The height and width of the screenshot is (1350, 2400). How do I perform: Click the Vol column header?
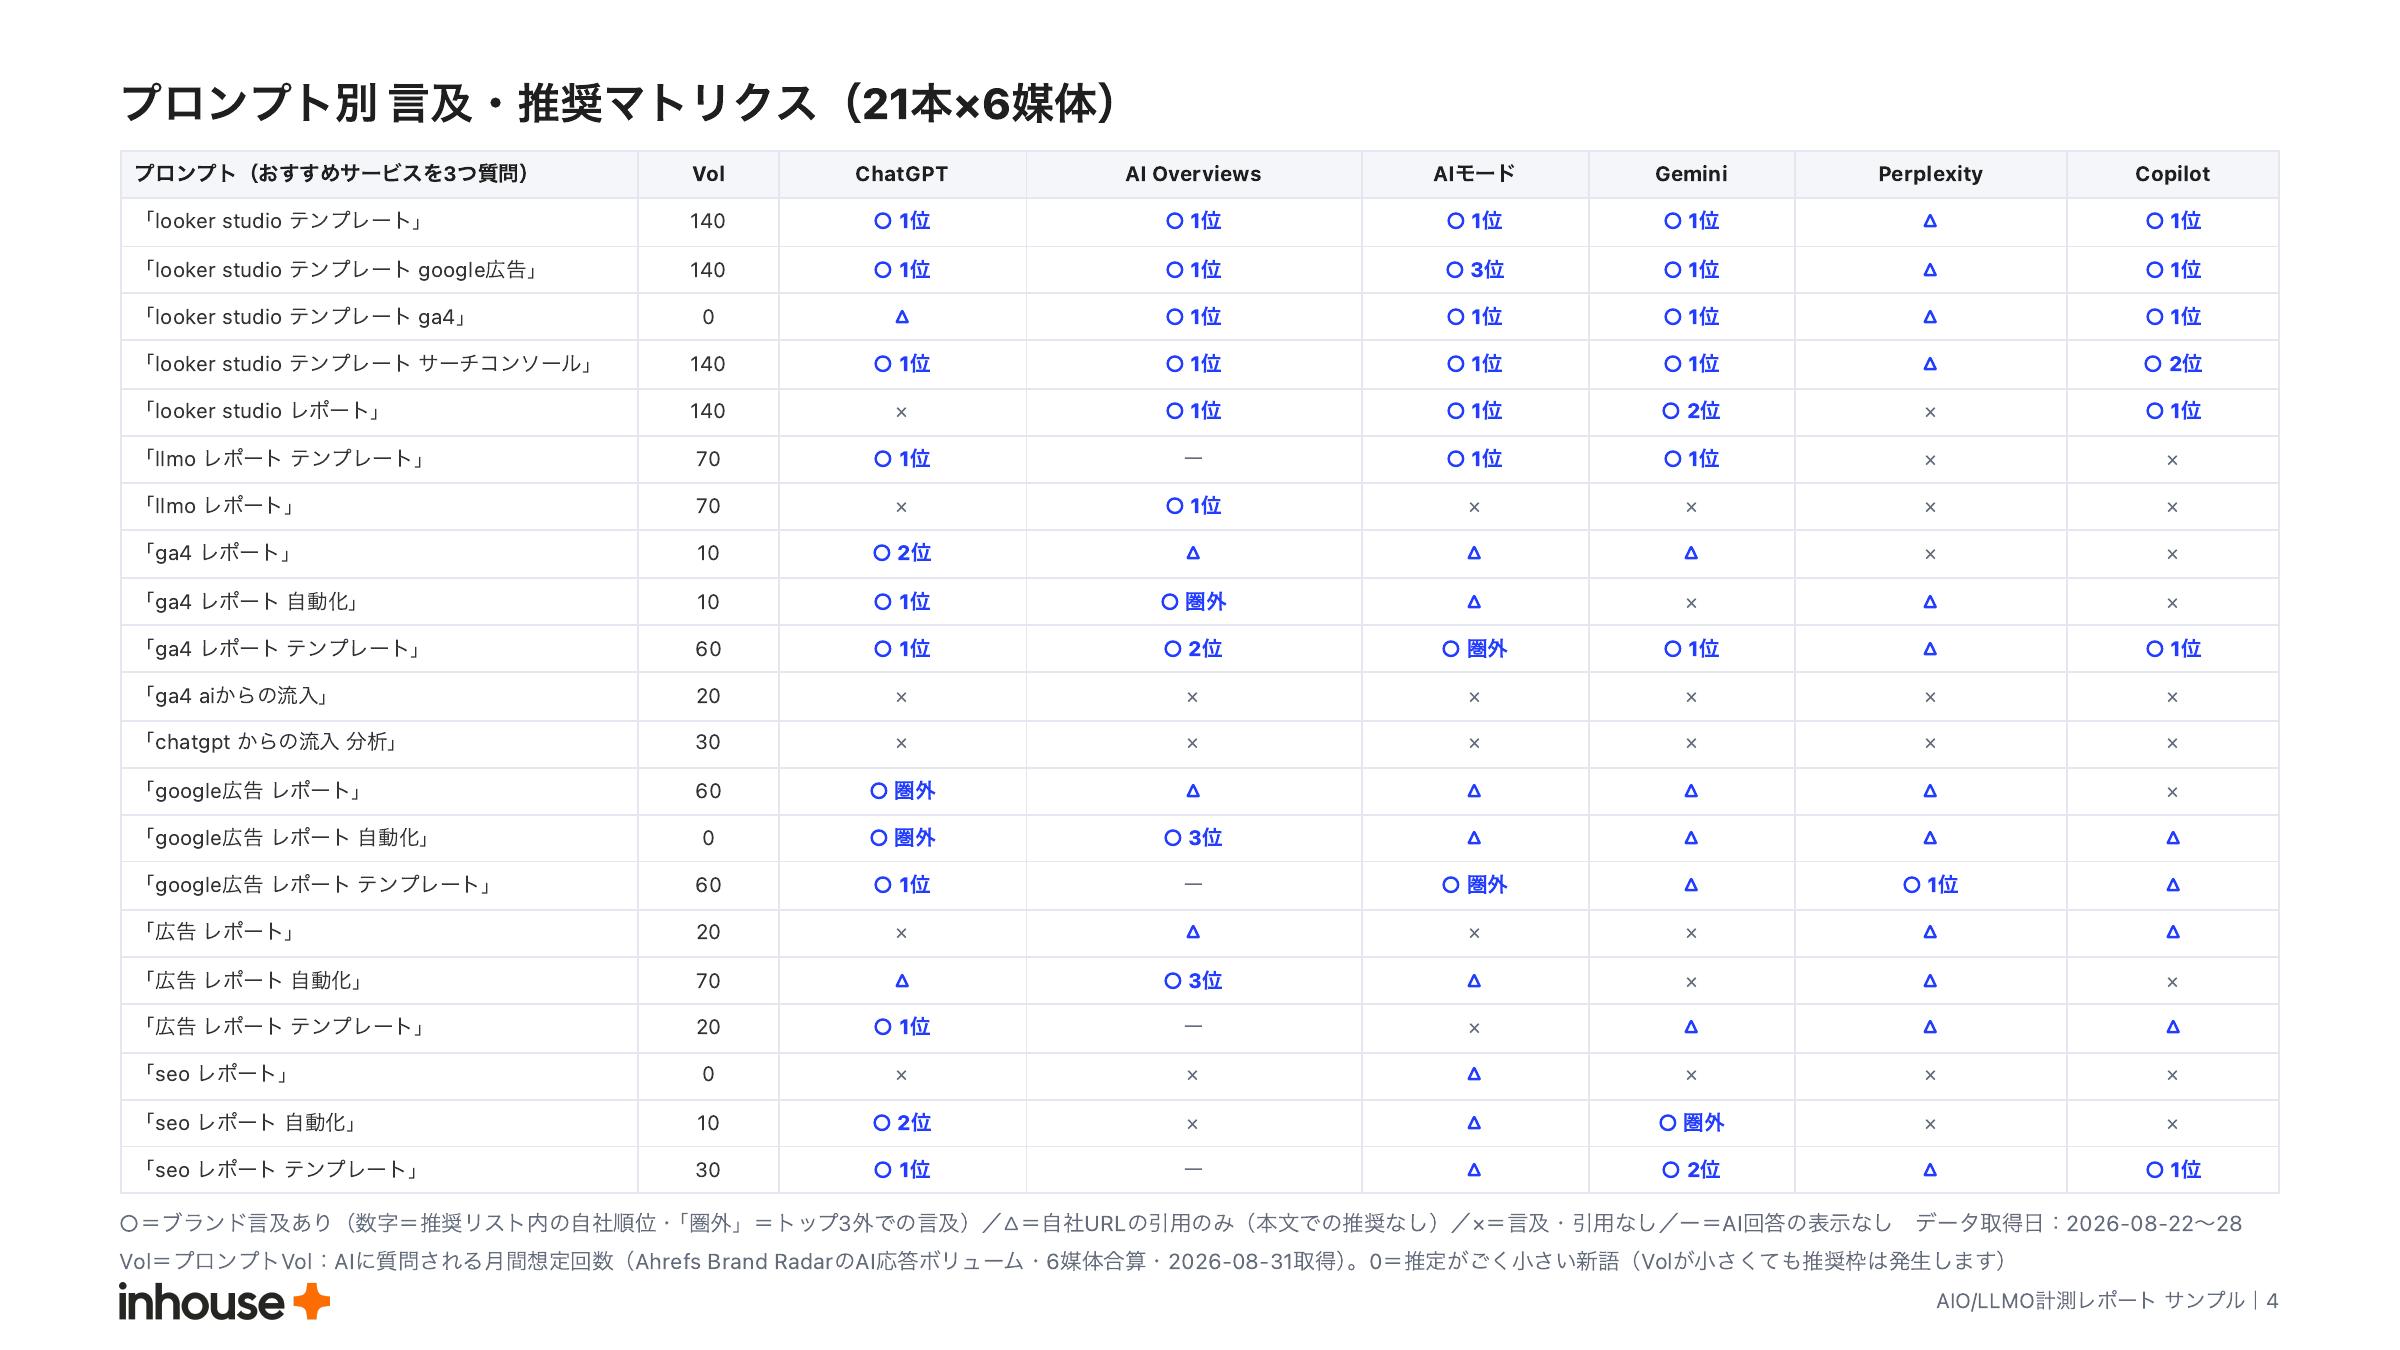point(708,174)
